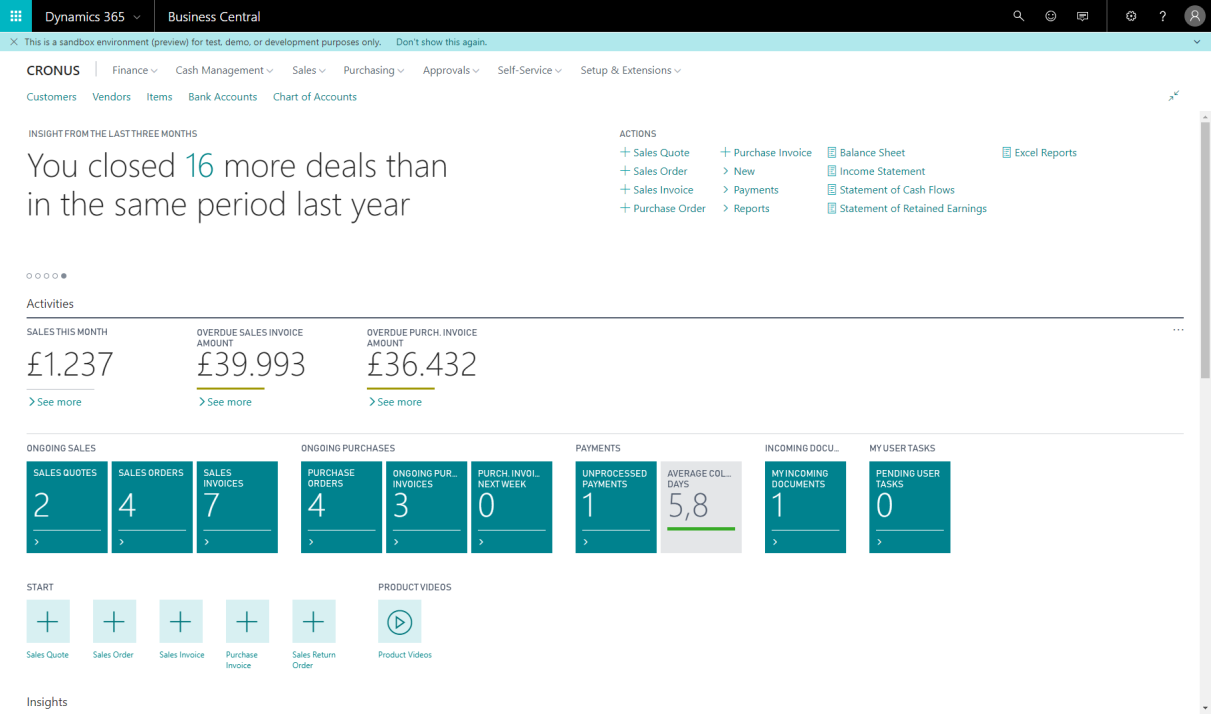The width and height of the screenshot is (1211, 714).
Task: Open the Sales Quotes cue tile
Action: [67, 507]
